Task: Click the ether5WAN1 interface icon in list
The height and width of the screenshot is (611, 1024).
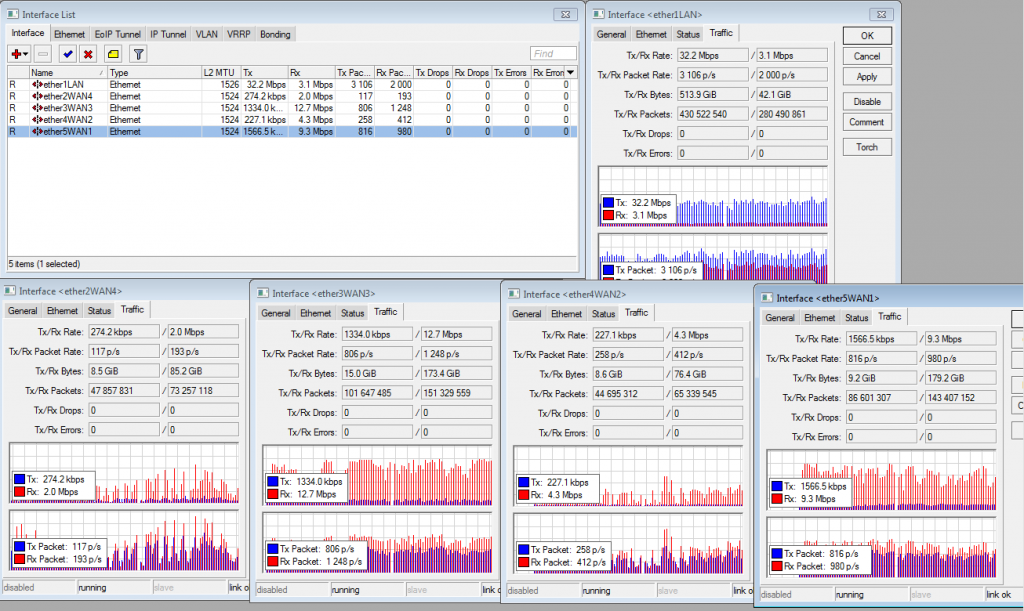Action: point(37,132)
